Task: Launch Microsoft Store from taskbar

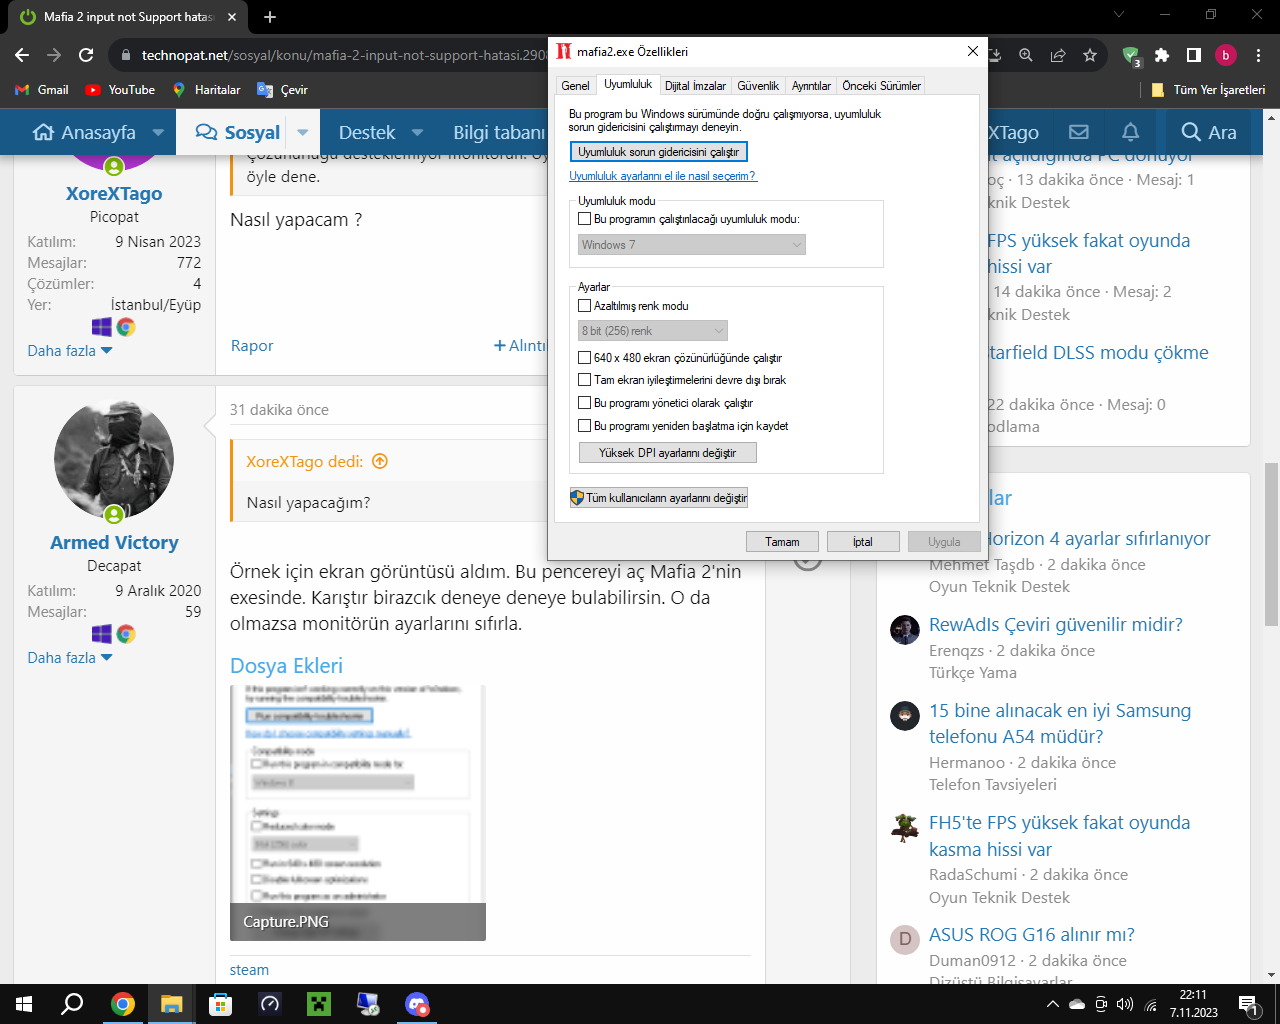Action: tap(221, 1004)
